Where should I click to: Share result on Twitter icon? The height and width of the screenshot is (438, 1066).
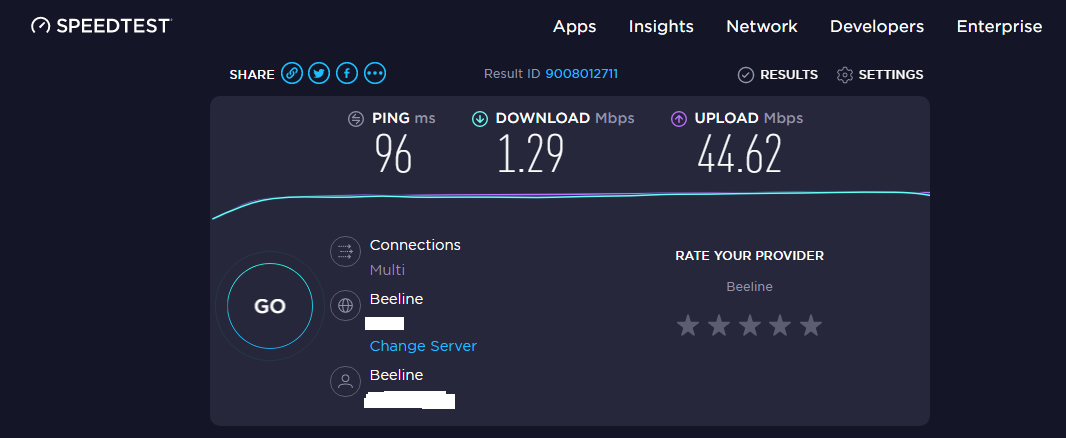click(x=319, y=73)
